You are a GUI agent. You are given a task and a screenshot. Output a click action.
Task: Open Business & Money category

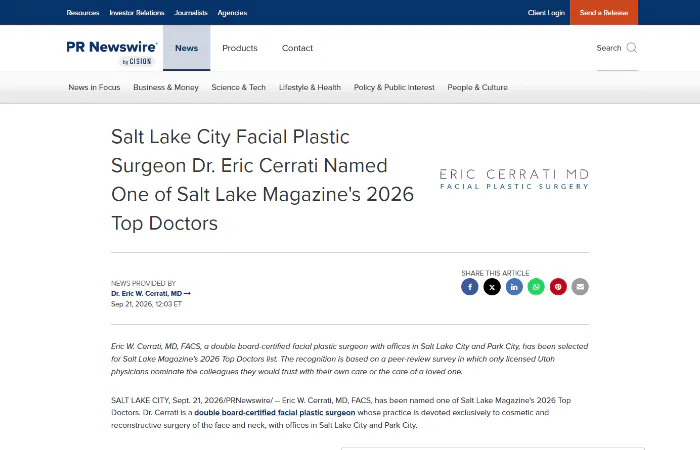[166, 88]
